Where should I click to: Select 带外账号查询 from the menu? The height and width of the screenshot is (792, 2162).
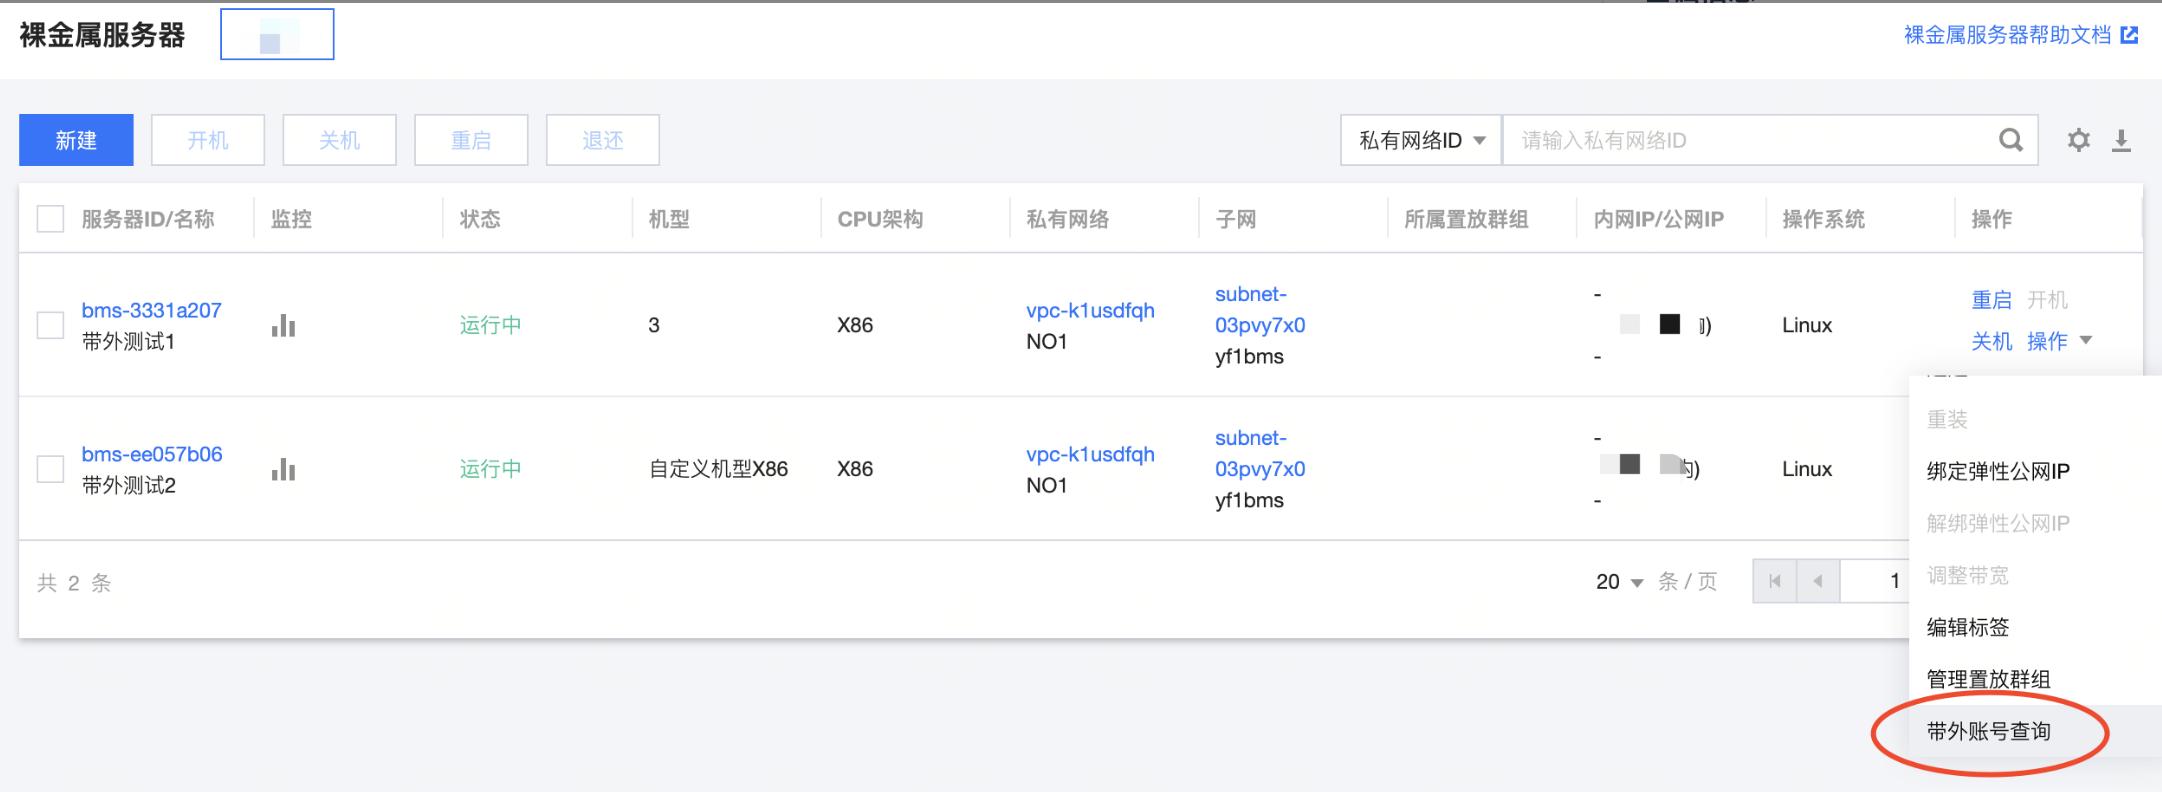point(1988,731)
